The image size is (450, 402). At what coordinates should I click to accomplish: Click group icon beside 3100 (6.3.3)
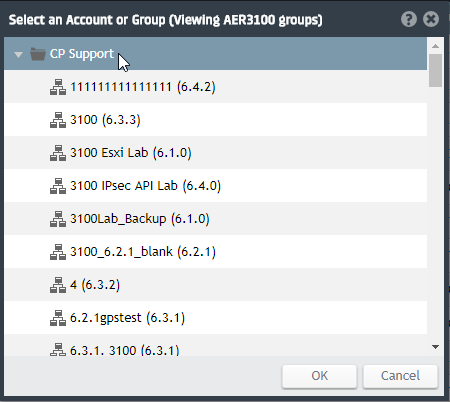[x=58, y=120]
